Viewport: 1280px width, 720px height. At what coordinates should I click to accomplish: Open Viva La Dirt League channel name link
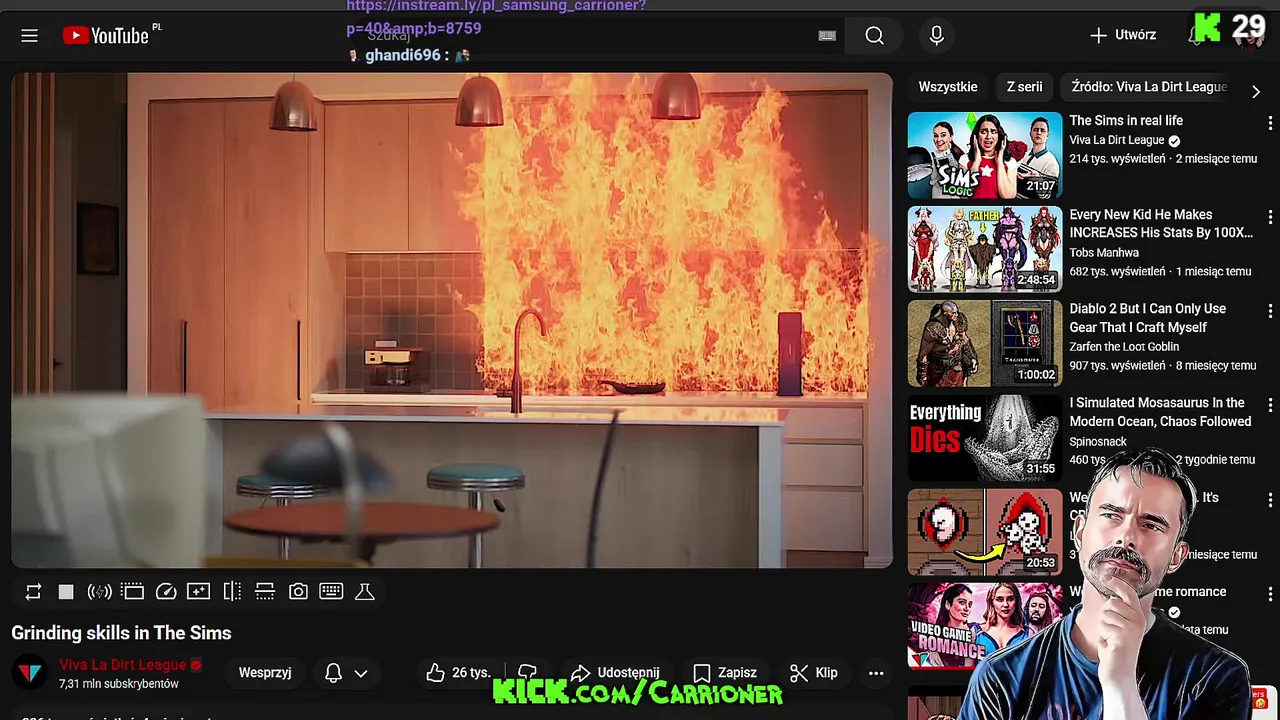tap(123, 665)
